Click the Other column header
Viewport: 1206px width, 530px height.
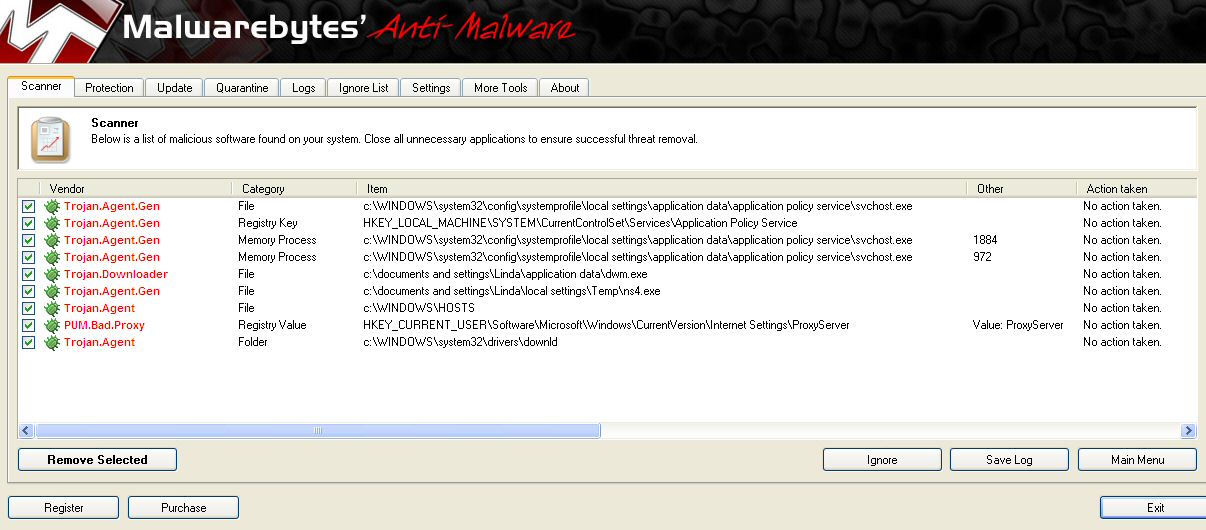pyautogui.click(x=1021, y=188)
